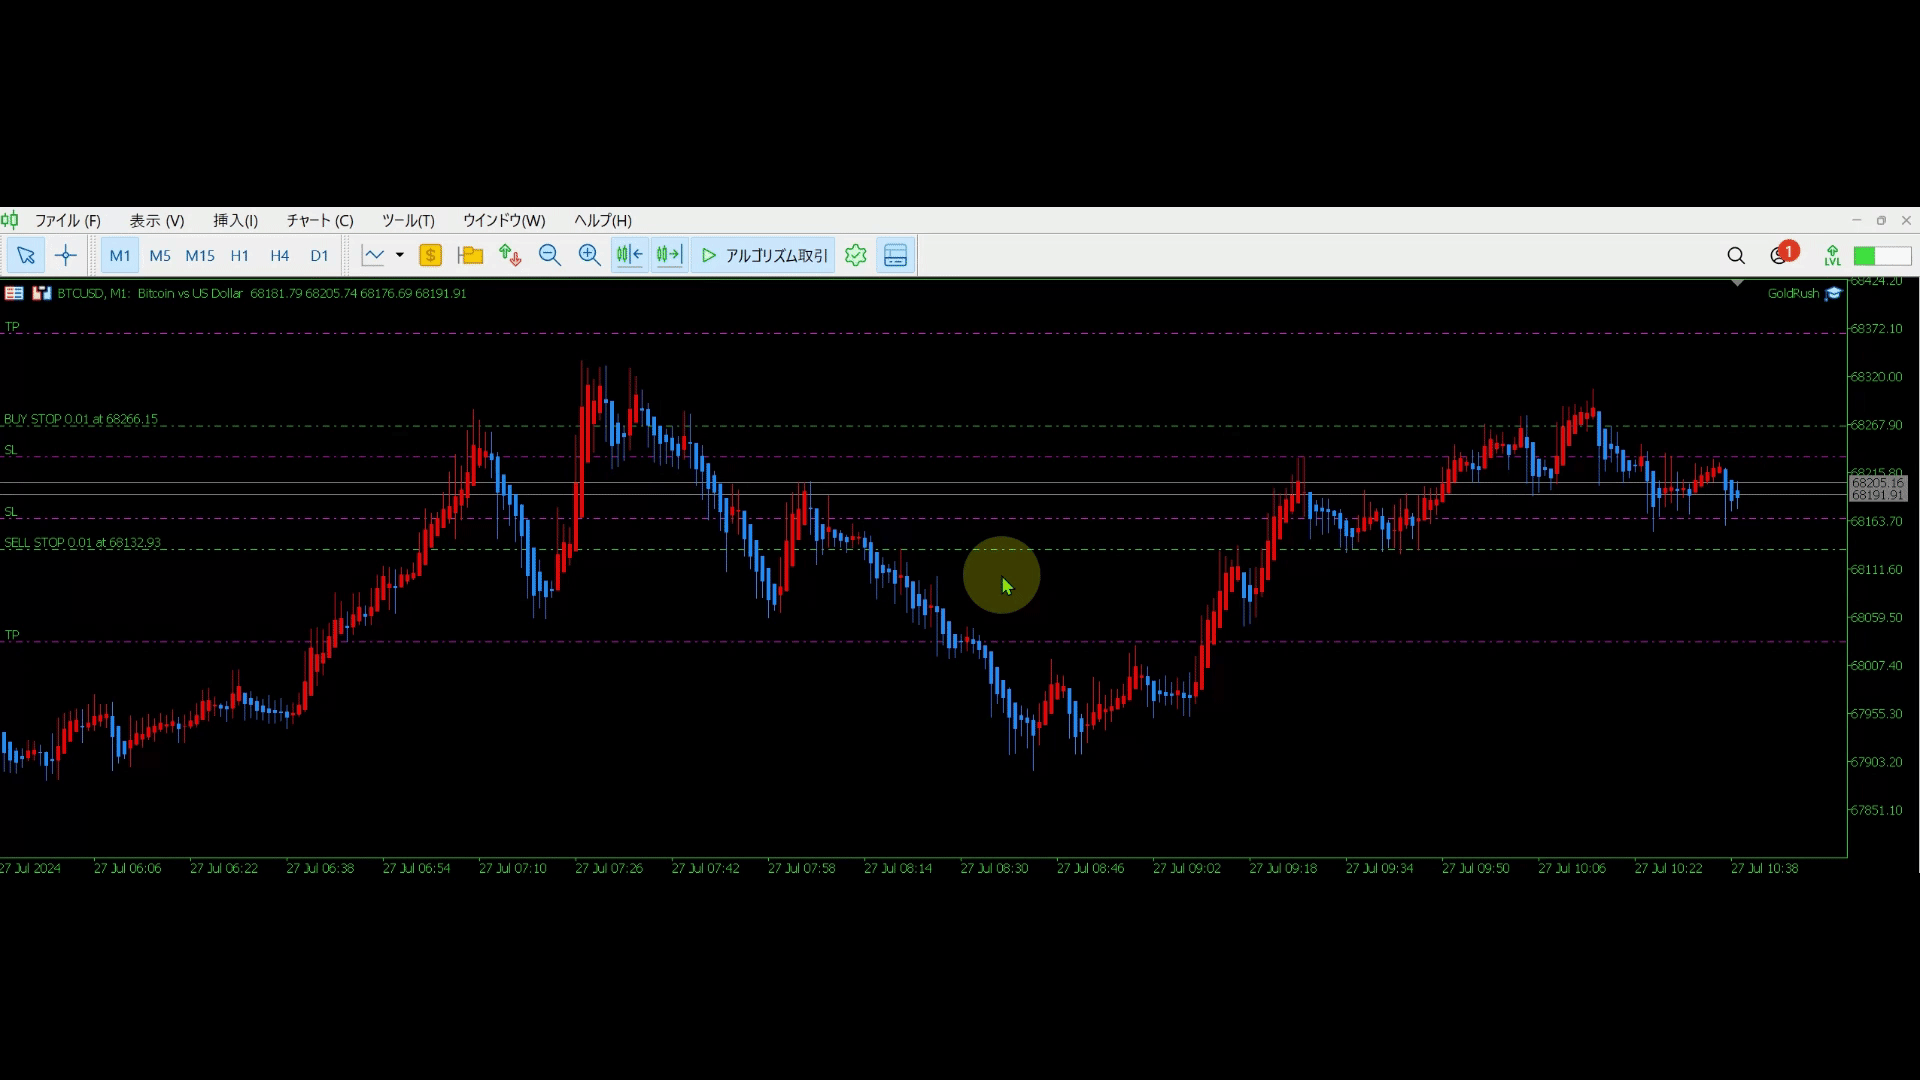The height and width of the screenshot is (1080, 1920).
Task: Open the チャート (C) menu
Action: [320, 221]
